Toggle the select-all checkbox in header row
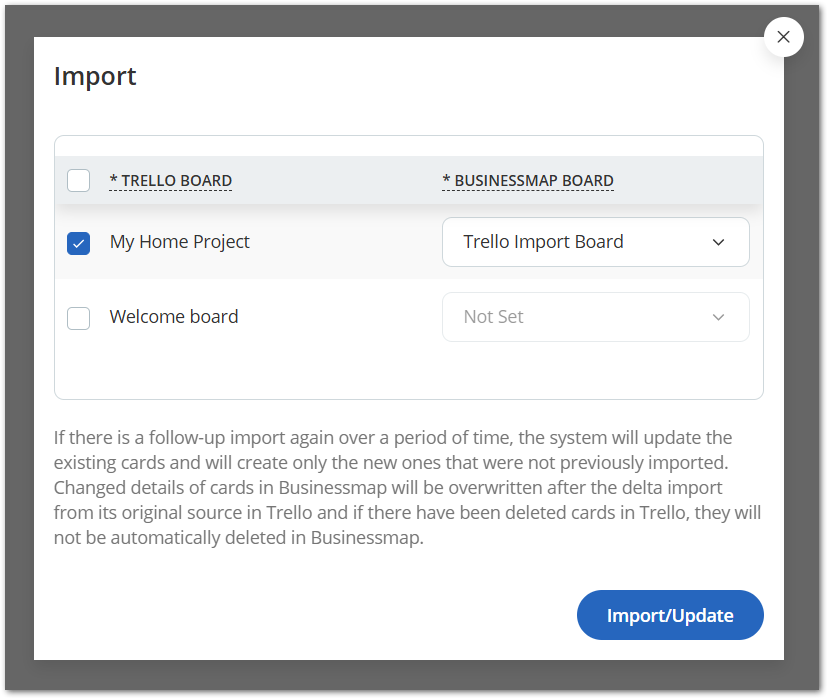 (x=78, y=181)
